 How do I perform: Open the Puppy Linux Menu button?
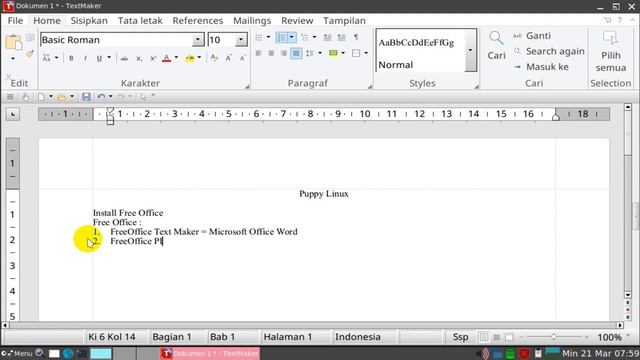(x=17, y=353)
